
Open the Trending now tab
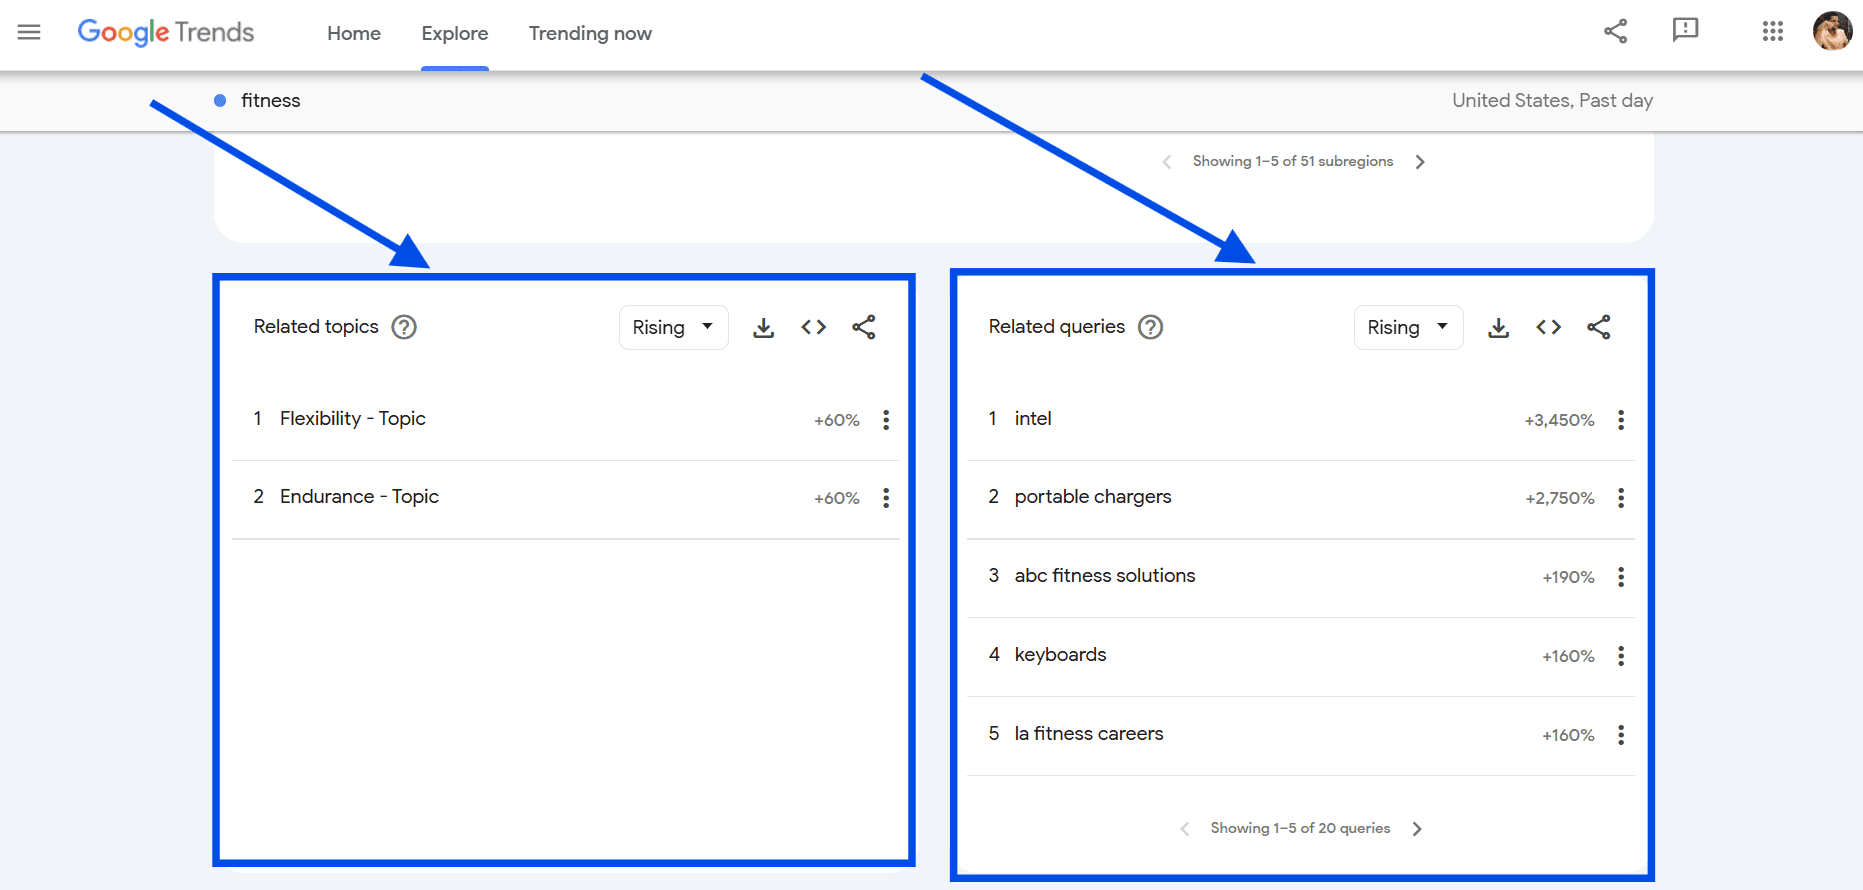click(590, 33)
